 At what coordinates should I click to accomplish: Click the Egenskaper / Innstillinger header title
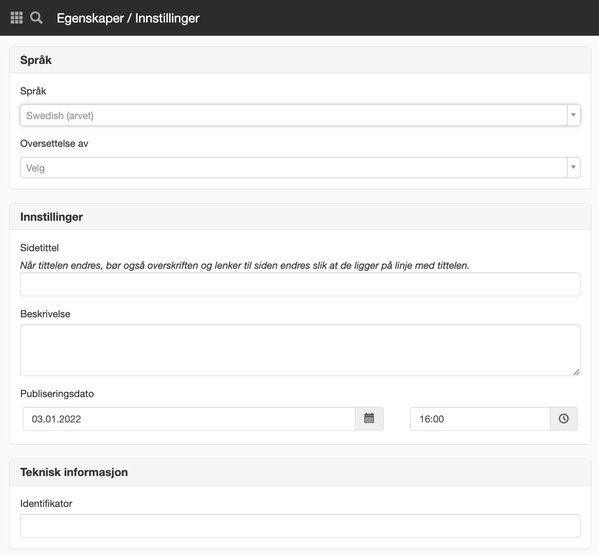(128, 18)
